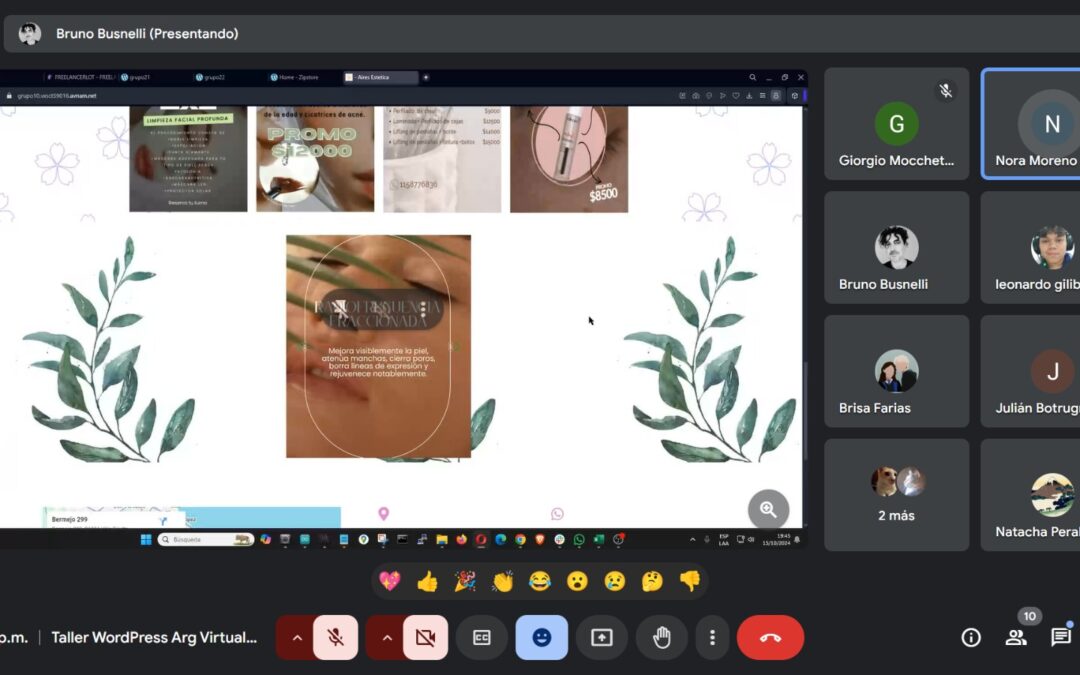This screenshot has width=1080, height=675.
Task: Open Chrome from the shared taskbar
Action: pos(520,539)
